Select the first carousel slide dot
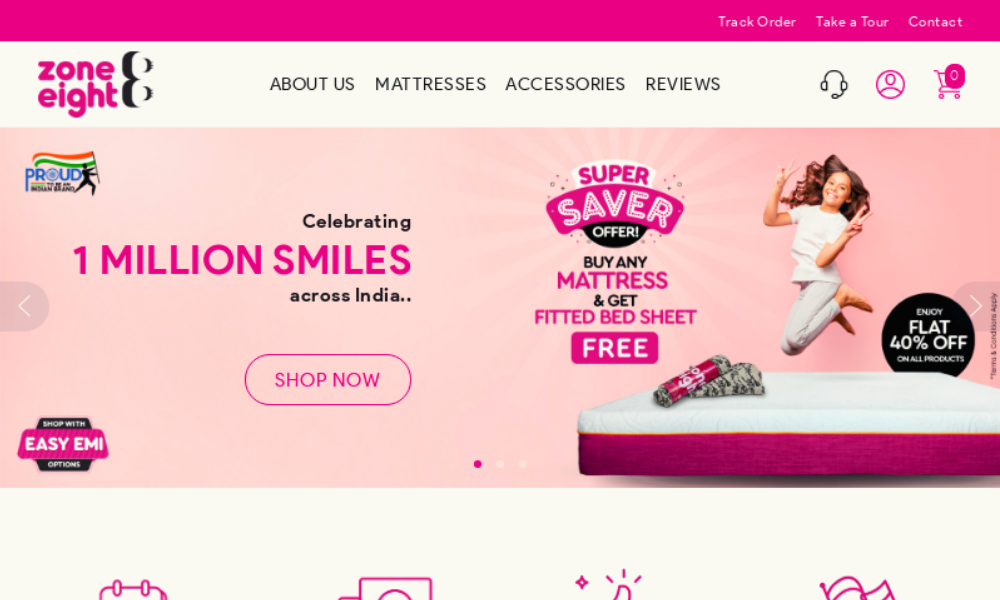Viewport: 1000px width, 600px height. 478,464
